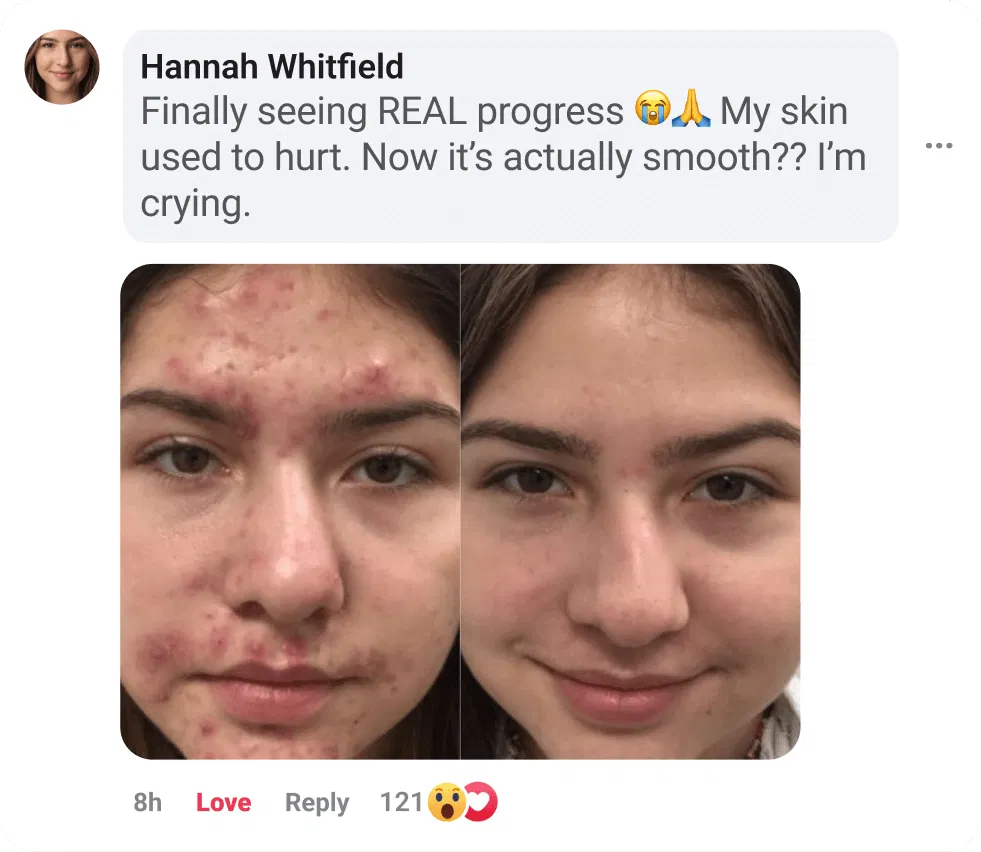Click the phrase 'actually smooth' in comment
The image size is (981, 852).
click(x=638, y=157)
